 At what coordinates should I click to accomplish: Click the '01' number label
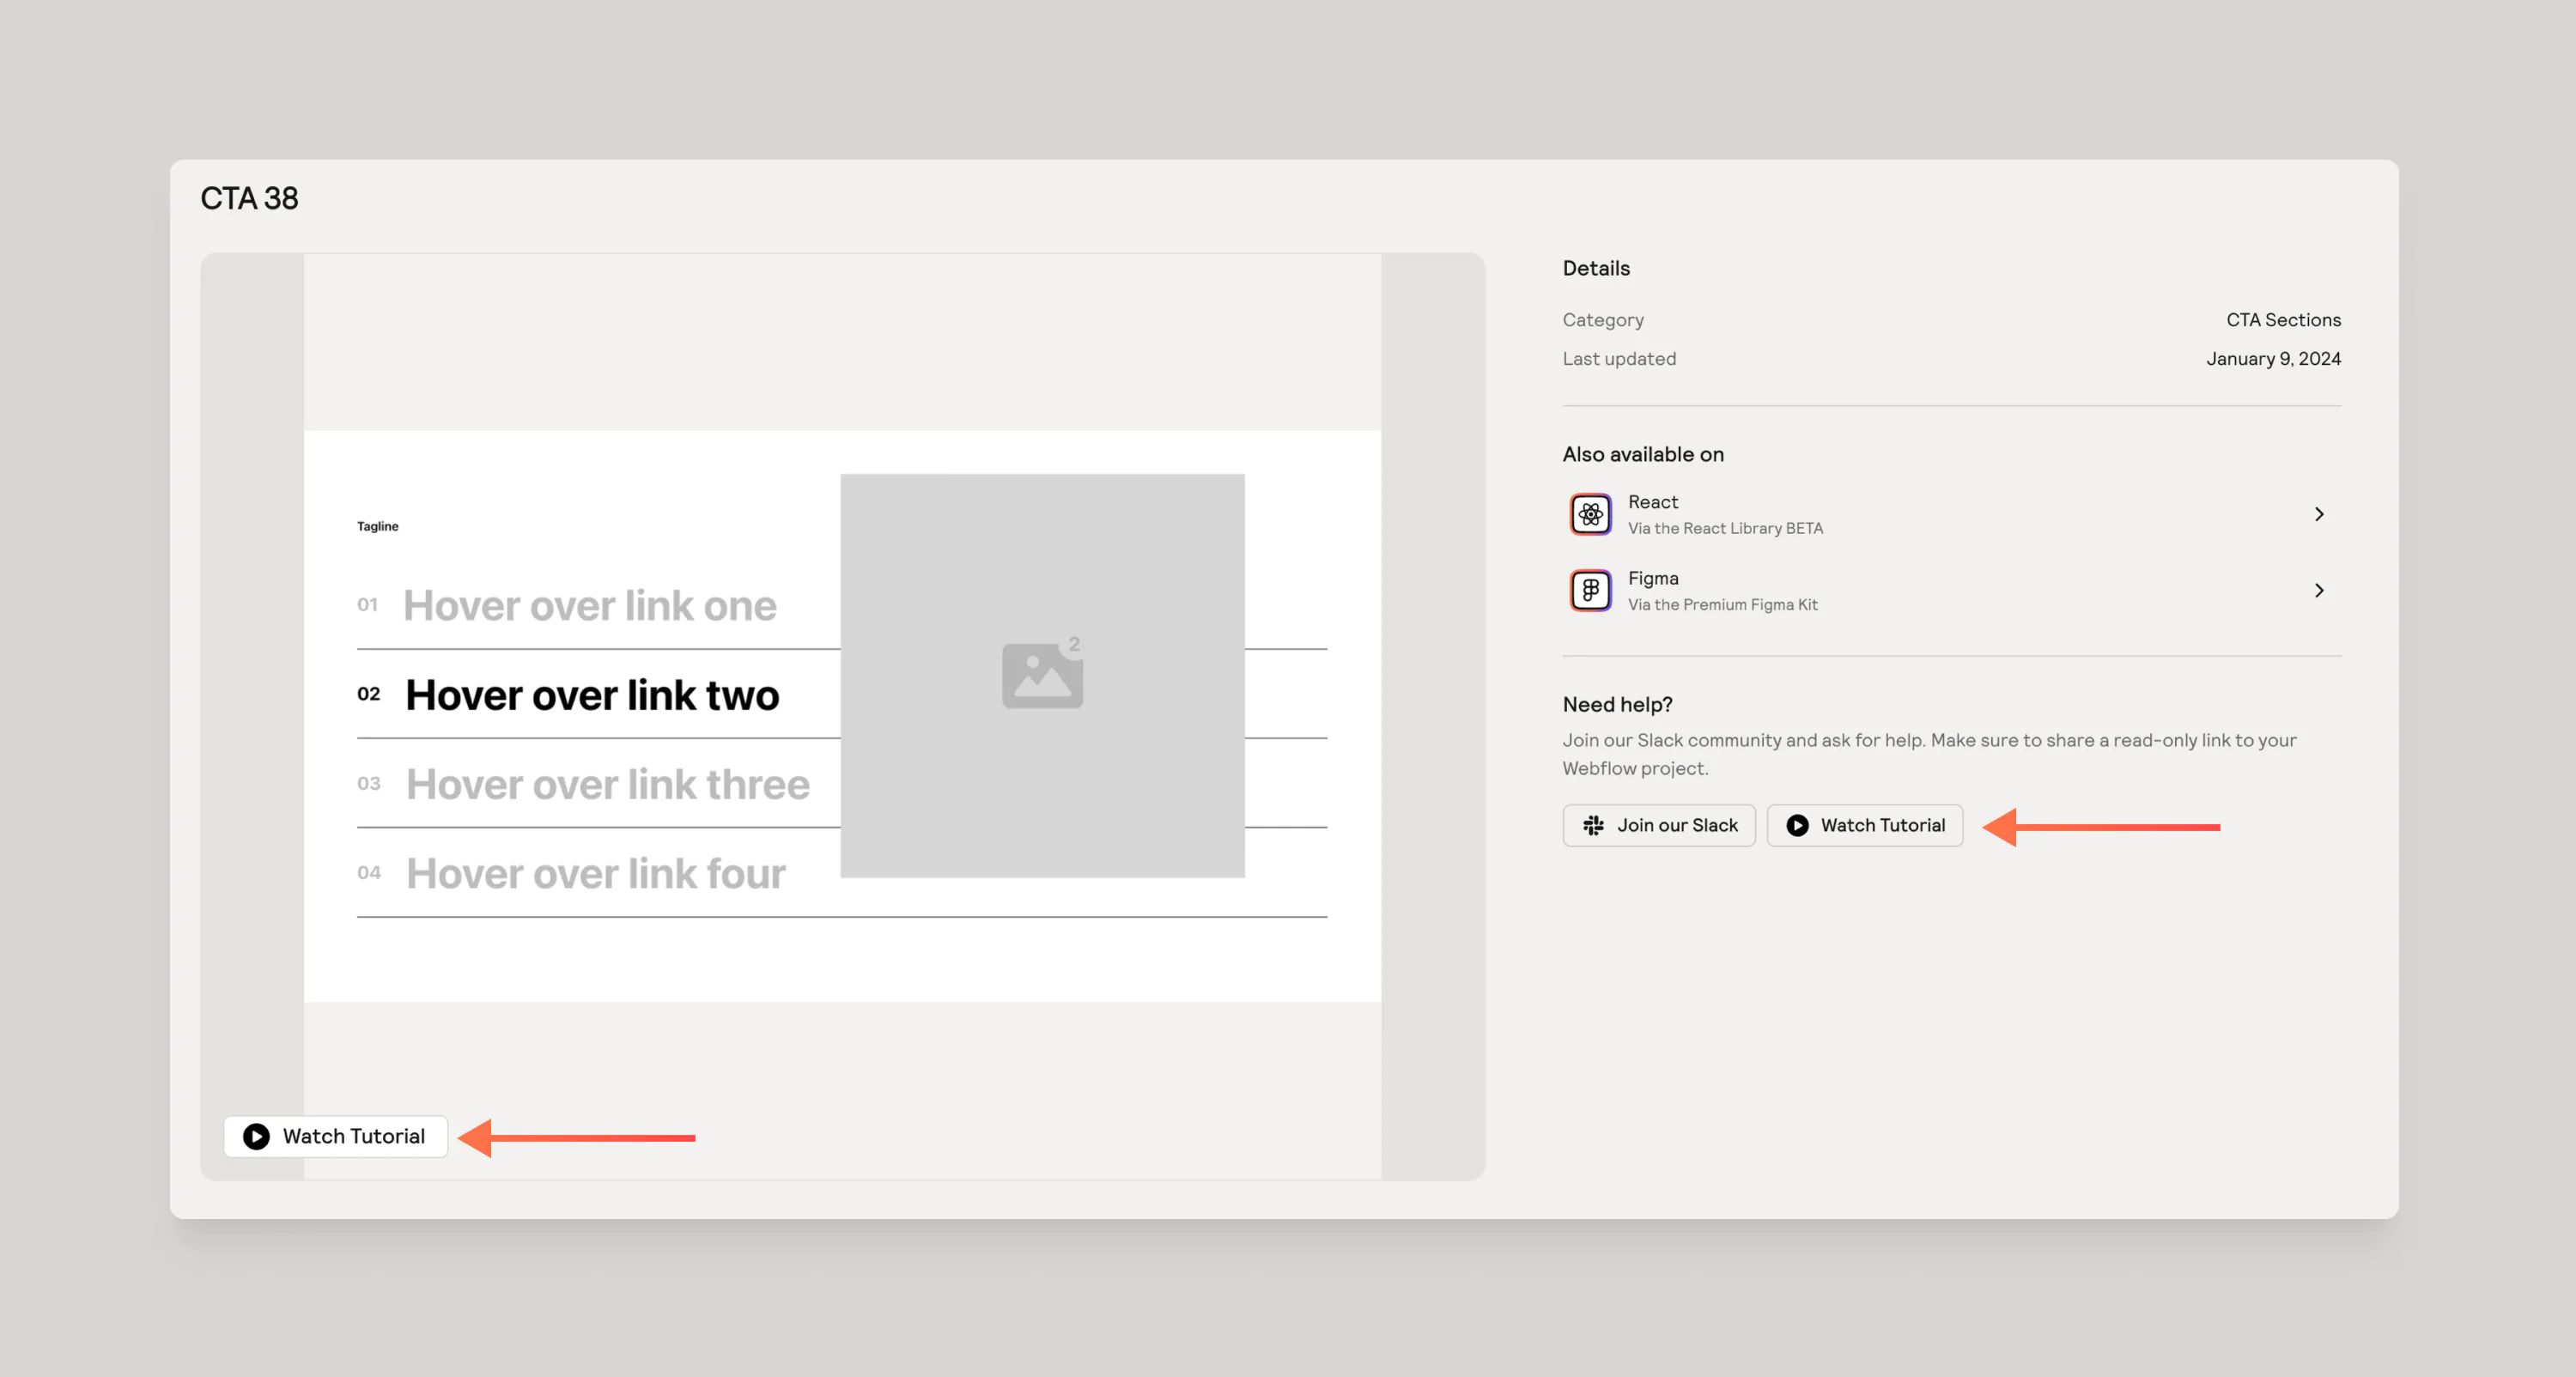click(x=367, y=604)
